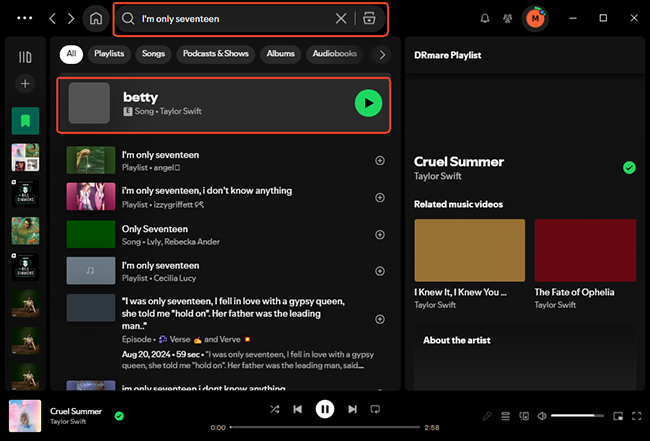This screenshot has width=650, height=441.
Task: Open Taylor Swift artist link in now playing bar
Action: coord(68,422)
